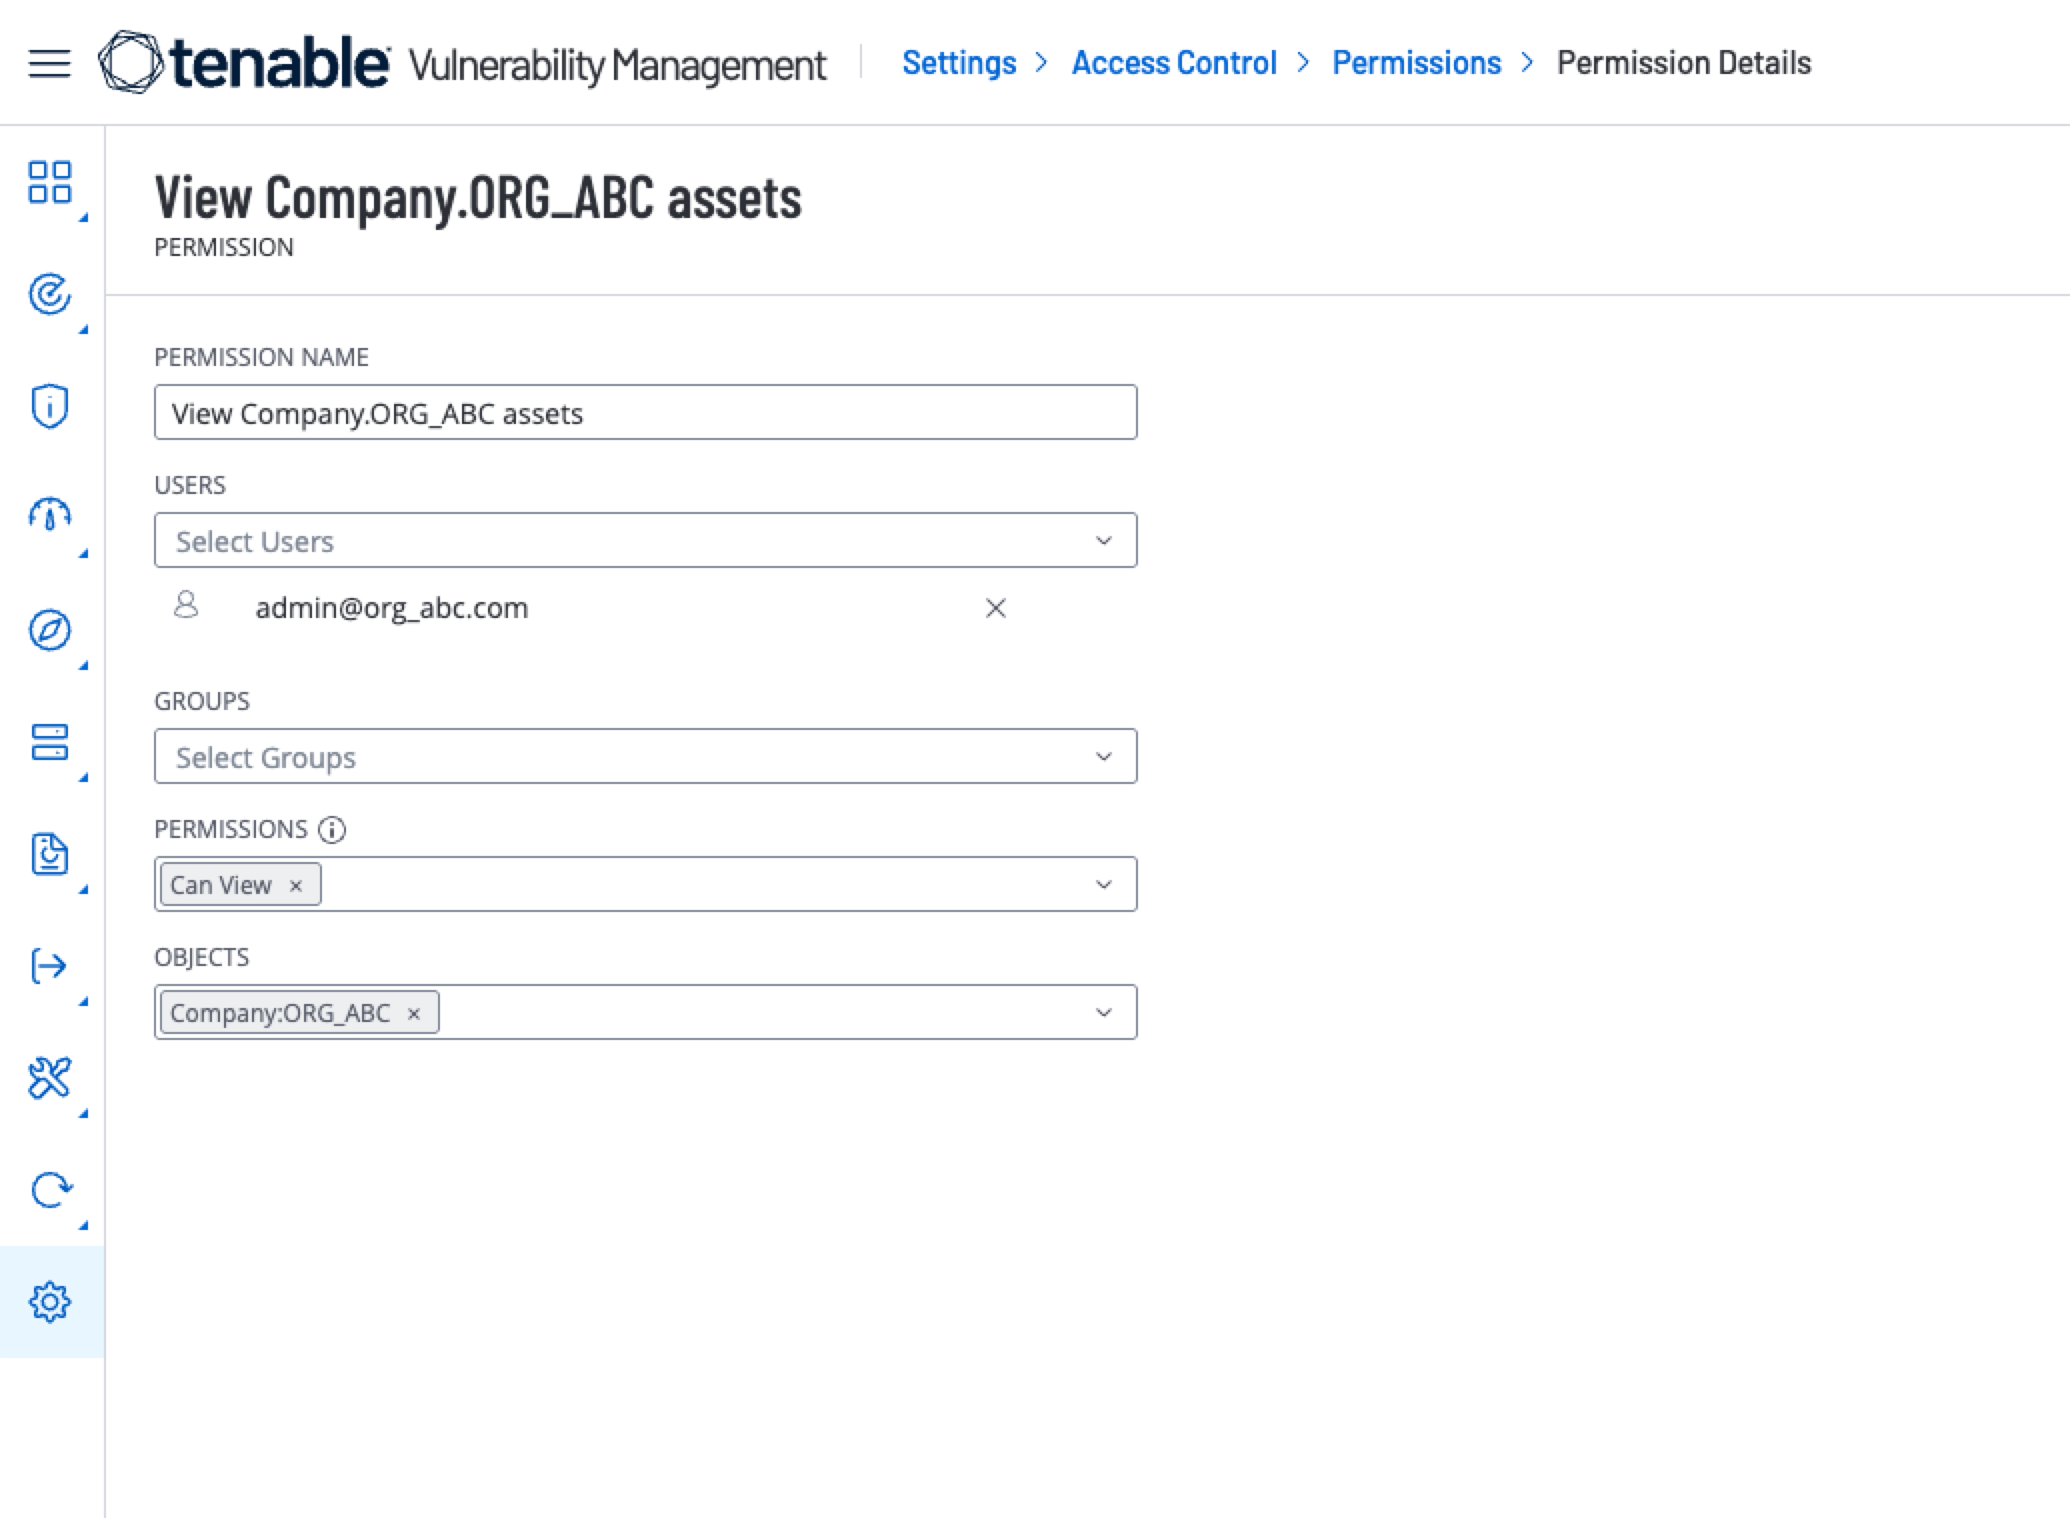This screenshot has width=2070, height=1518.
Task: Click the Settings gear sidebar icon
Action: click(x=49, y=1302)
